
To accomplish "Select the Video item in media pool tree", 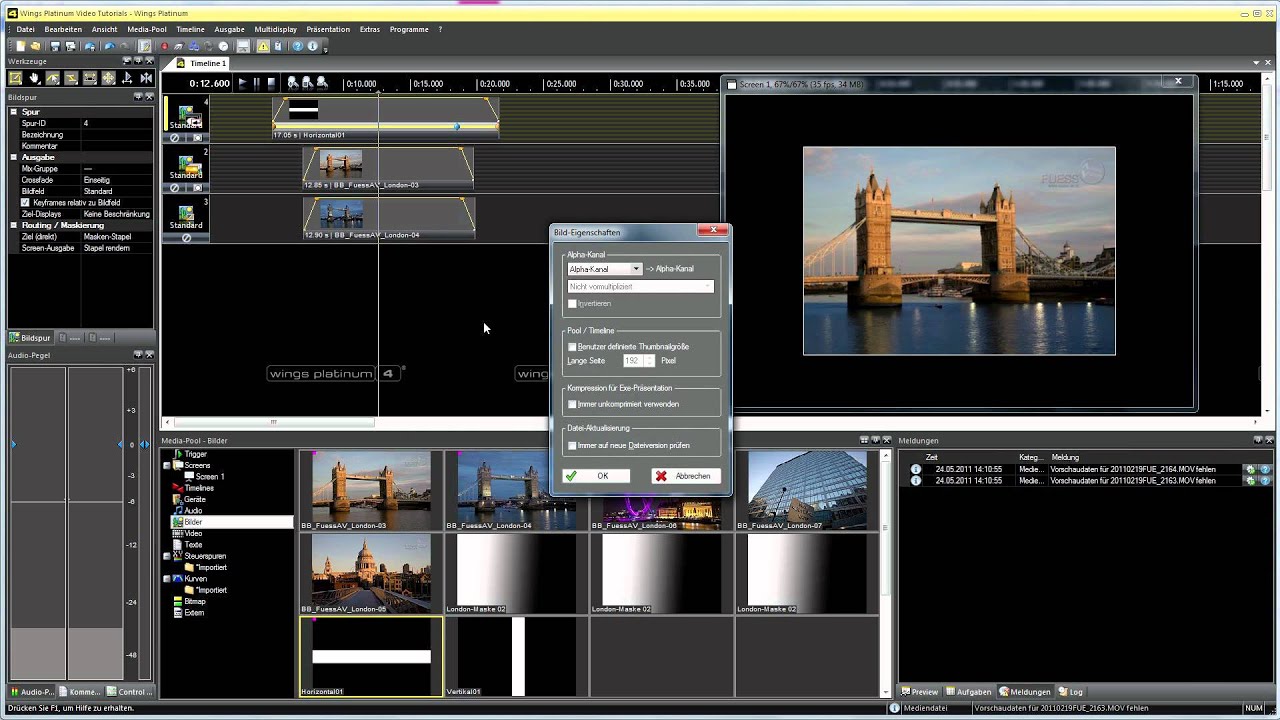I will (193, 533).
